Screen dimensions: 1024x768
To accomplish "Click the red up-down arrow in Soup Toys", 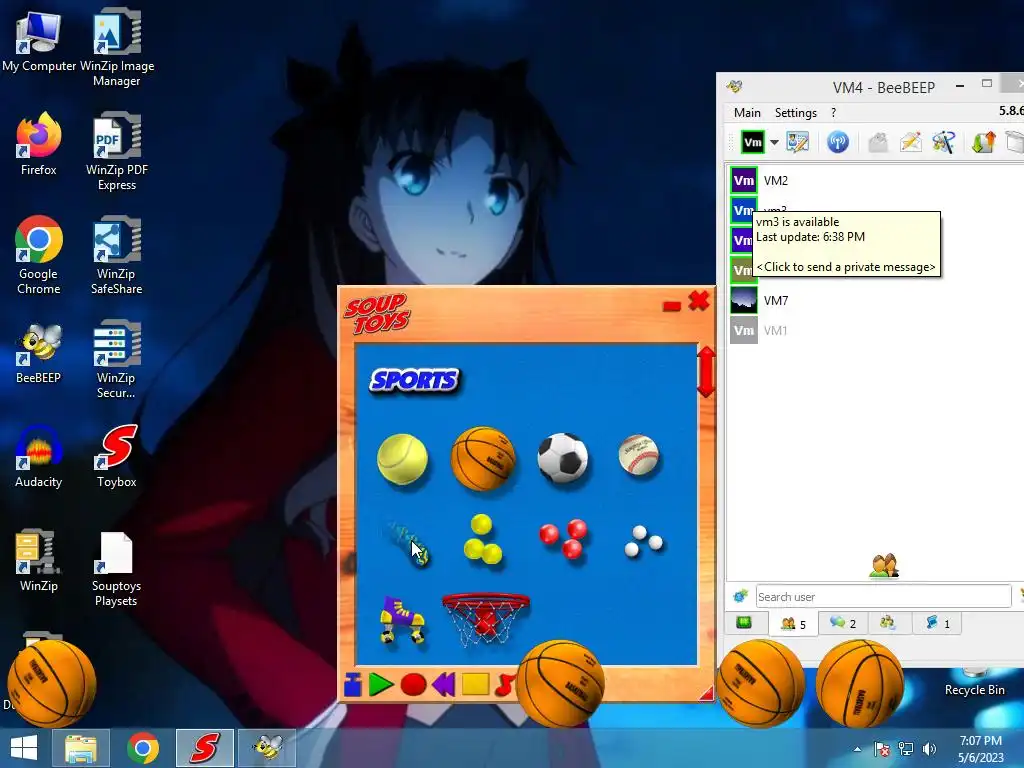I will [706, 372].
